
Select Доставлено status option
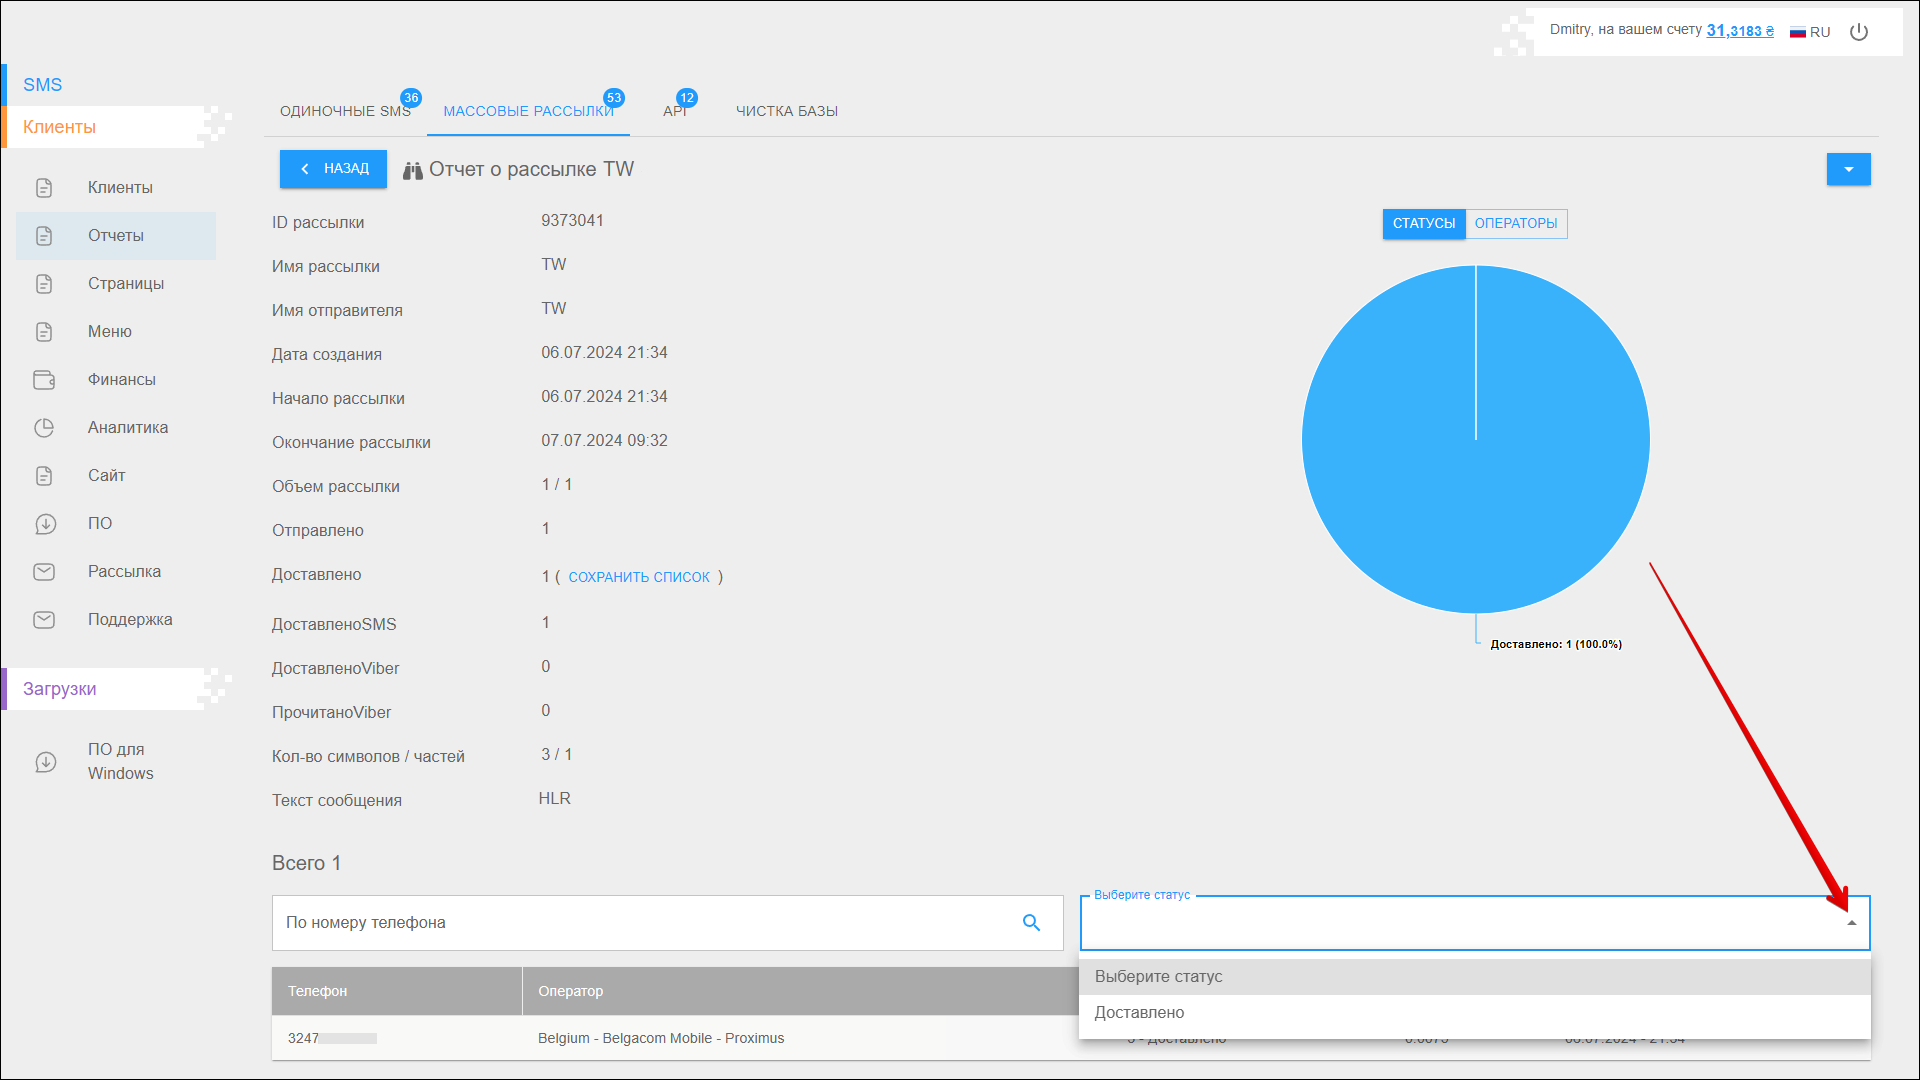1139,1013
